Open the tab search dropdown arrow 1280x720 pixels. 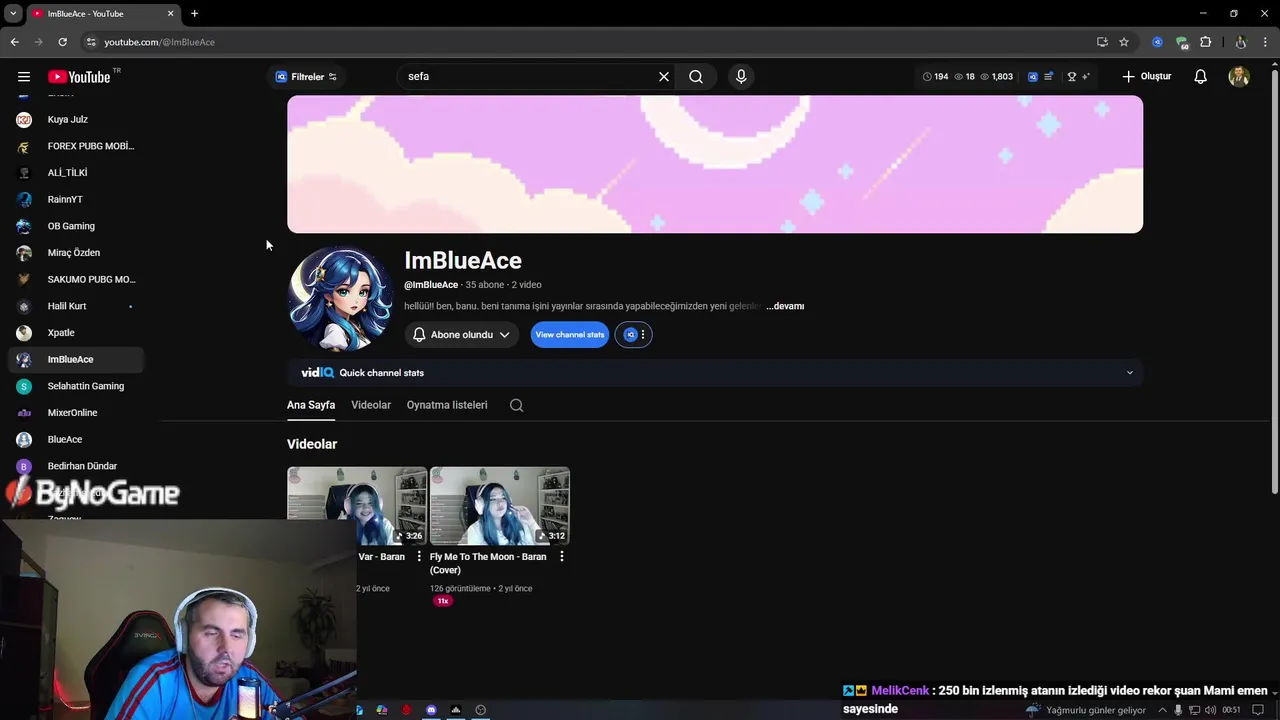[13, 13]
